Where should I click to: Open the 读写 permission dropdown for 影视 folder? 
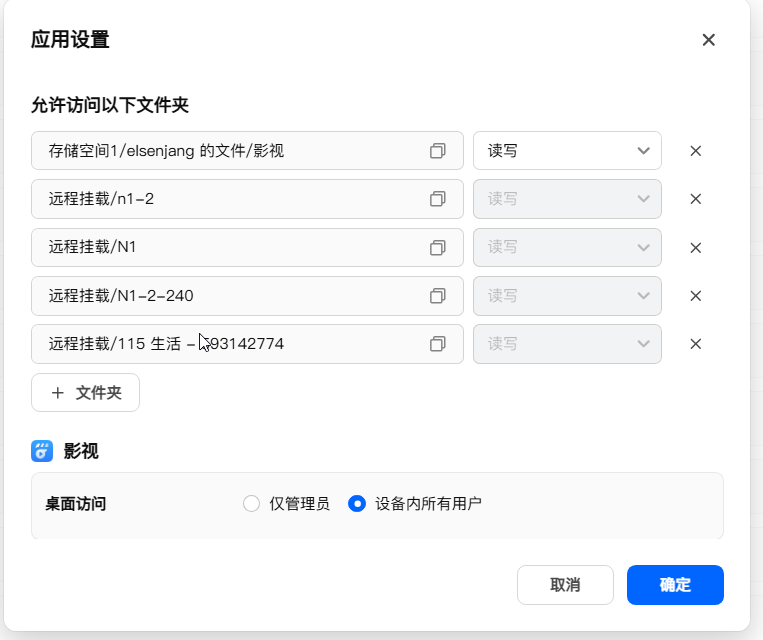coord(567,151)
